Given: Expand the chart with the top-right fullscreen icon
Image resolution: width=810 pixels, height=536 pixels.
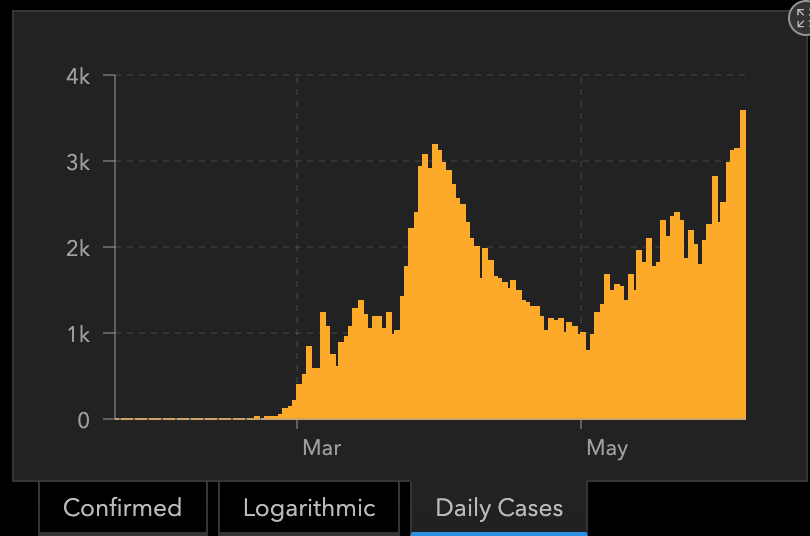Looking at the screenshot, I should tap(799, 20).
